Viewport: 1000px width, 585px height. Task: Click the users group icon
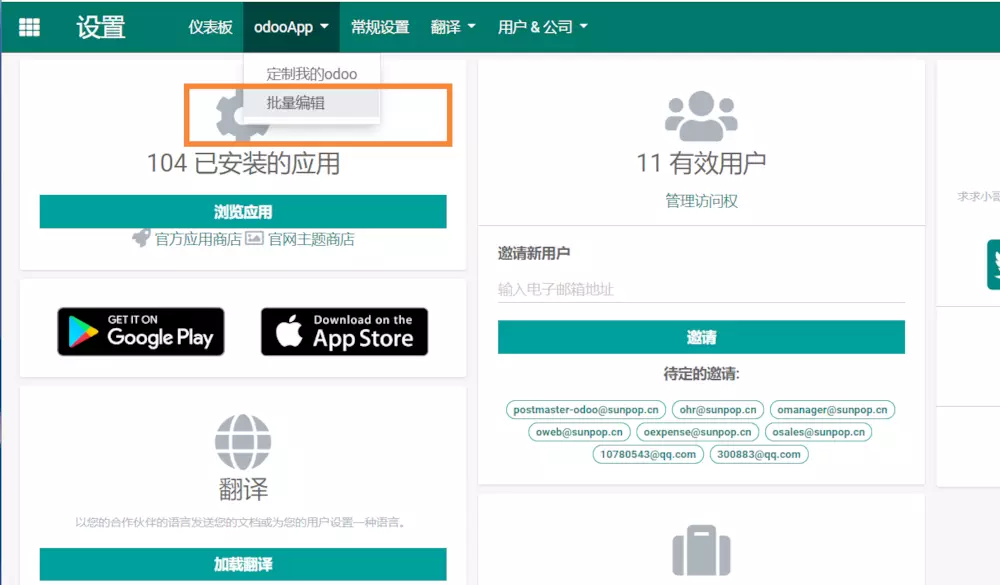[x=701, y=116]
